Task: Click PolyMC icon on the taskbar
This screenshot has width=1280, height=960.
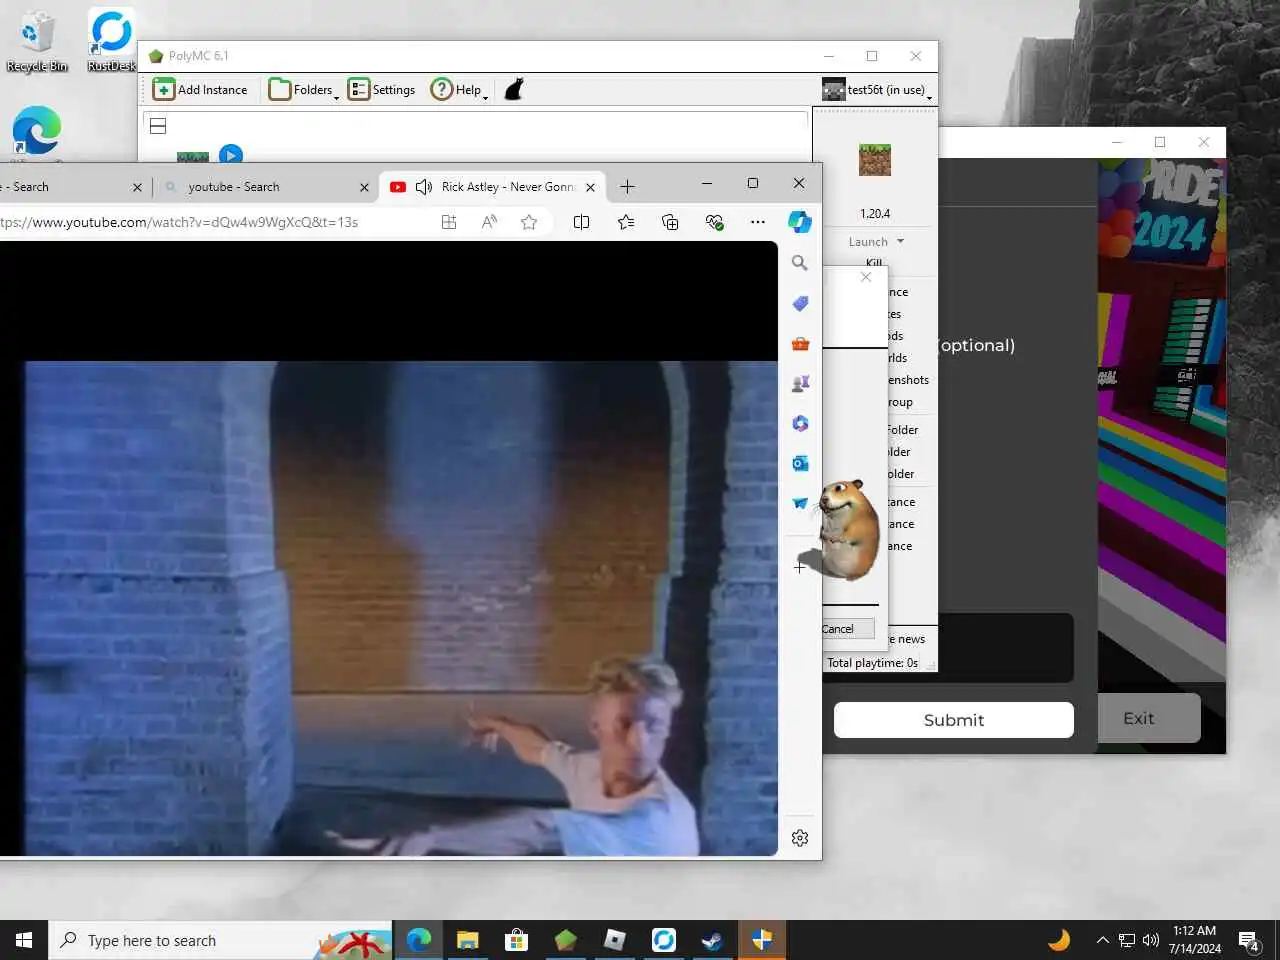Action: click(x=566, y=940)
